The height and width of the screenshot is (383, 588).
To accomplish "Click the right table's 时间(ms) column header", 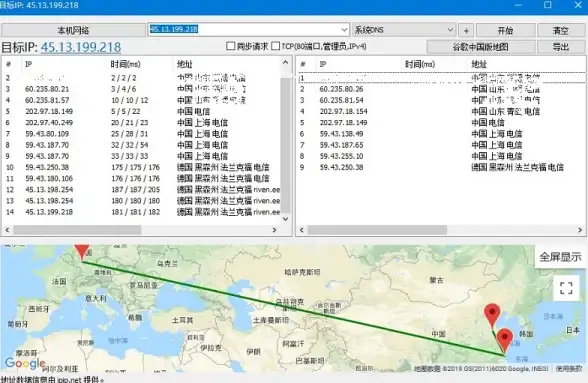I will (420, 64).
